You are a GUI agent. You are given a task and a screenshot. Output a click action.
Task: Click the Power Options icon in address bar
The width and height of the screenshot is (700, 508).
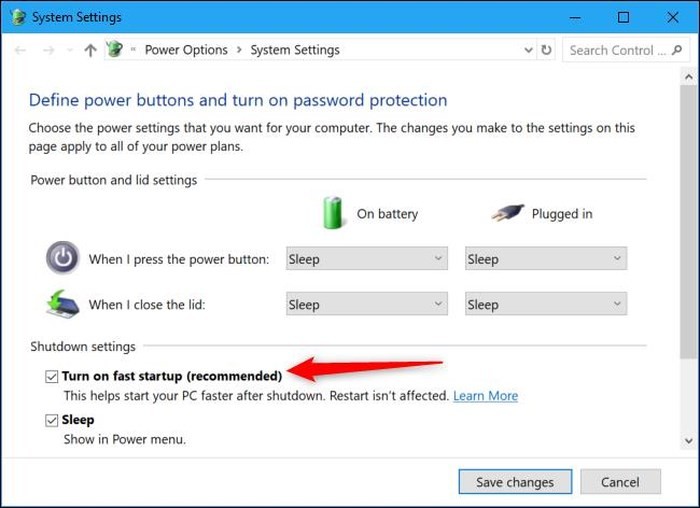pos(114,50)
